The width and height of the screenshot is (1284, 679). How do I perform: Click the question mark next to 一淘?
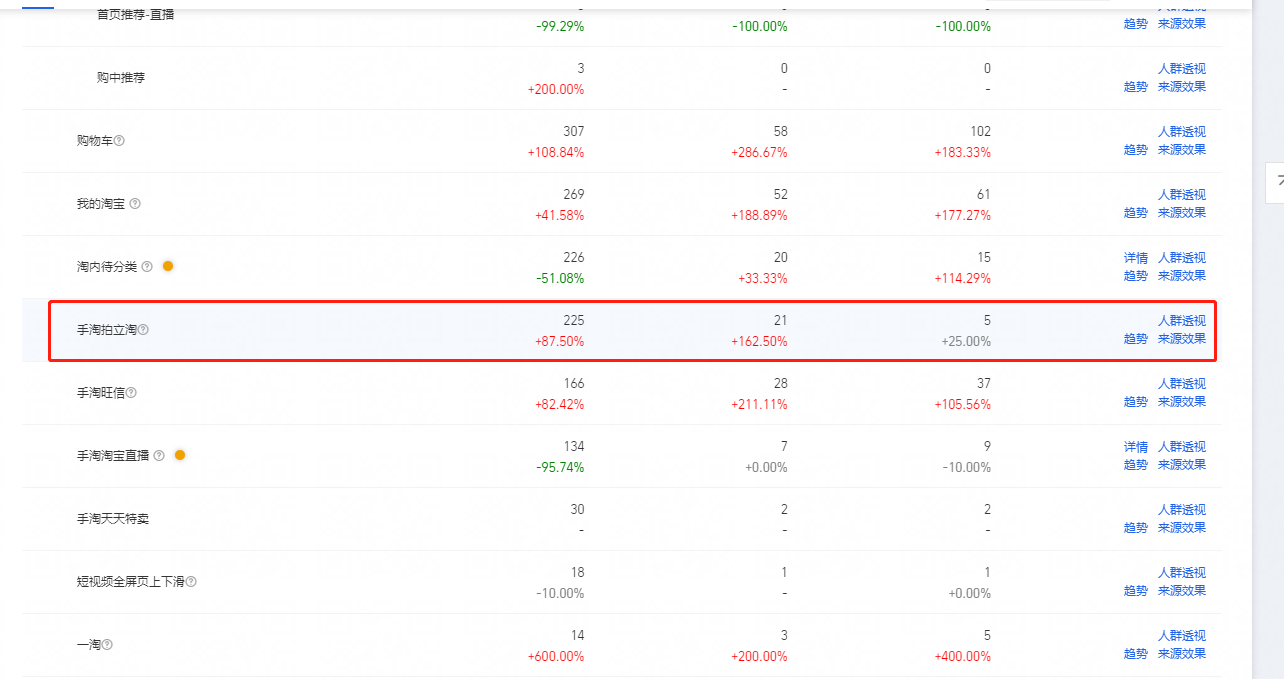click(107, 645)
